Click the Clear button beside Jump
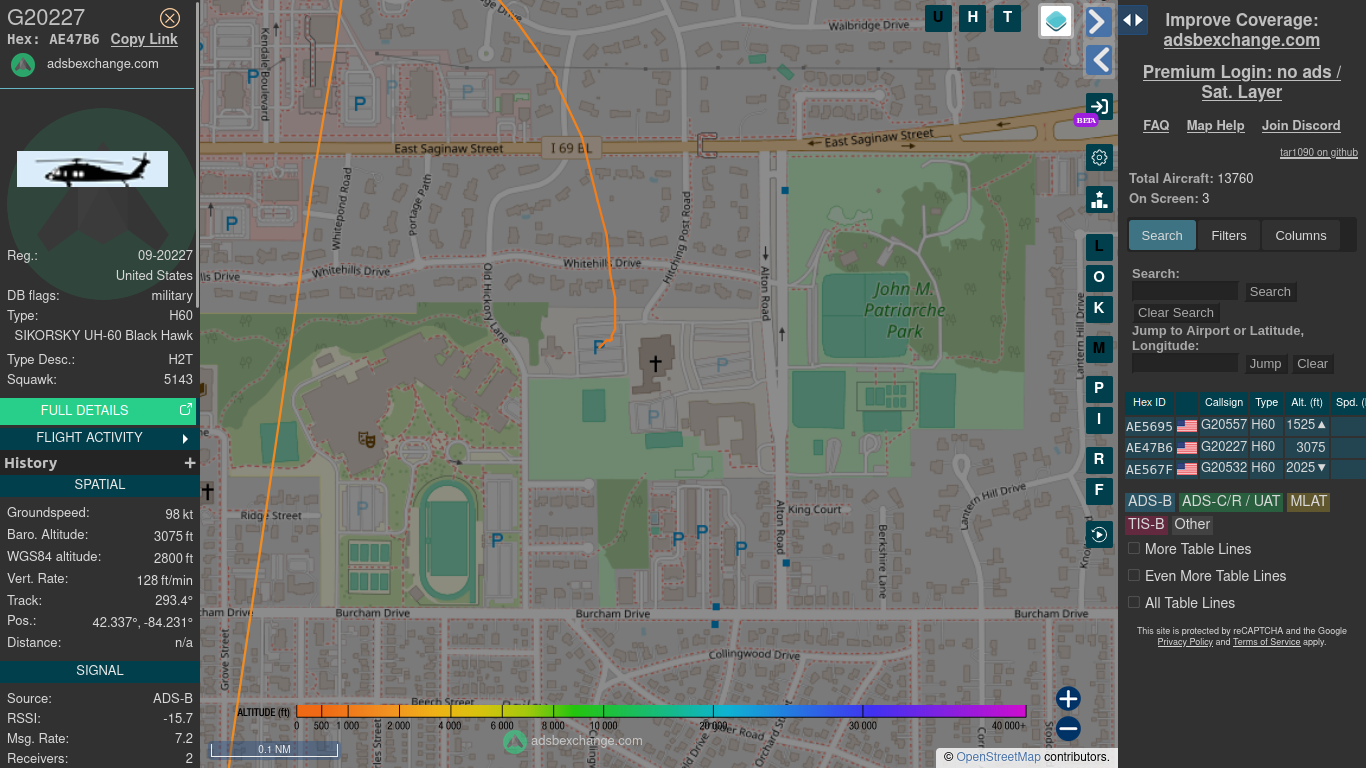 (1312, 363)
